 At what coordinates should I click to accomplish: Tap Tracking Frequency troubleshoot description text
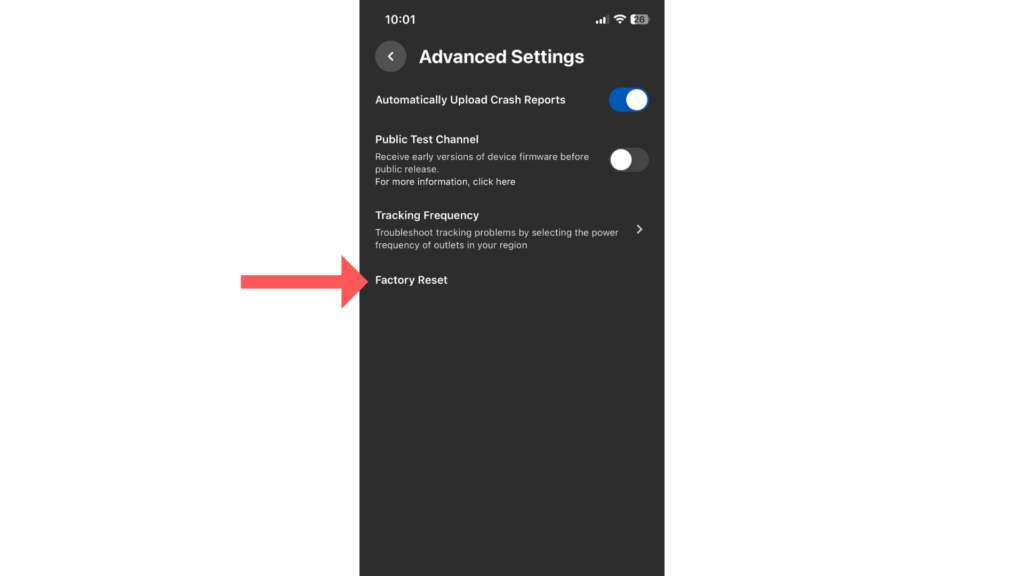pos(496,238)
